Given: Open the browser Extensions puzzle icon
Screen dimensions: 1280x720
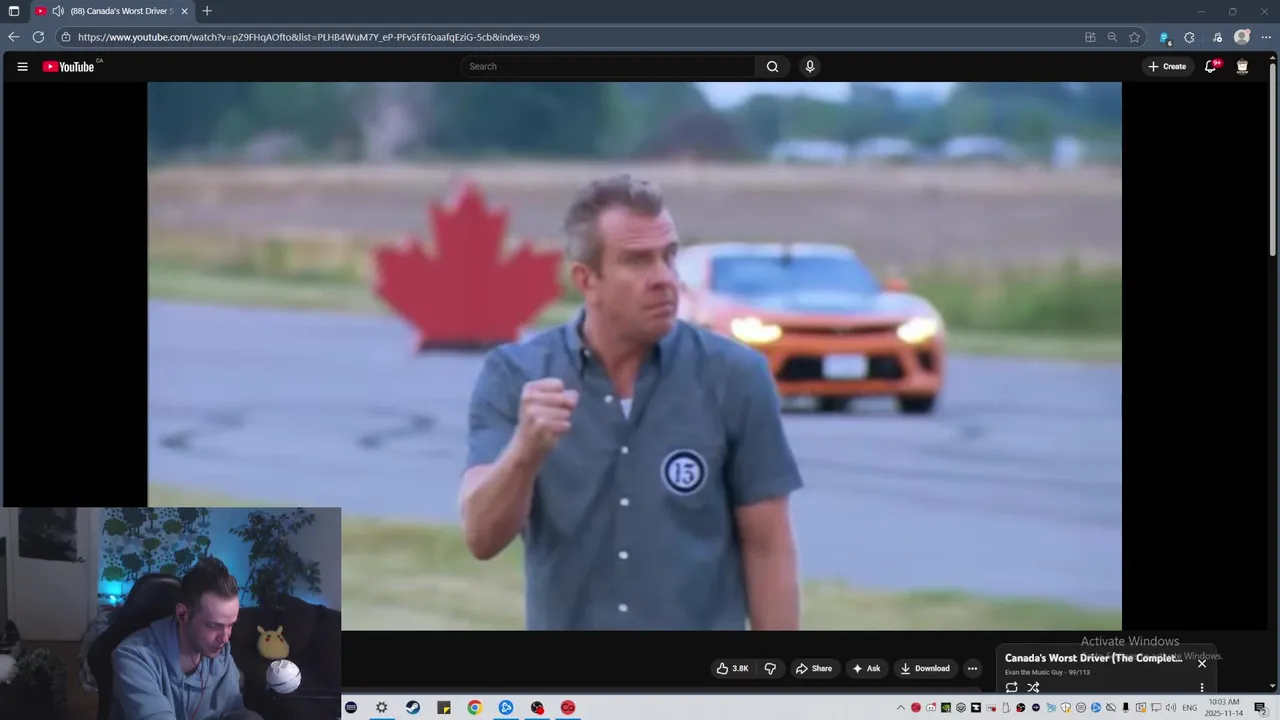Looking at the screenshot, I should (1189, 37).
